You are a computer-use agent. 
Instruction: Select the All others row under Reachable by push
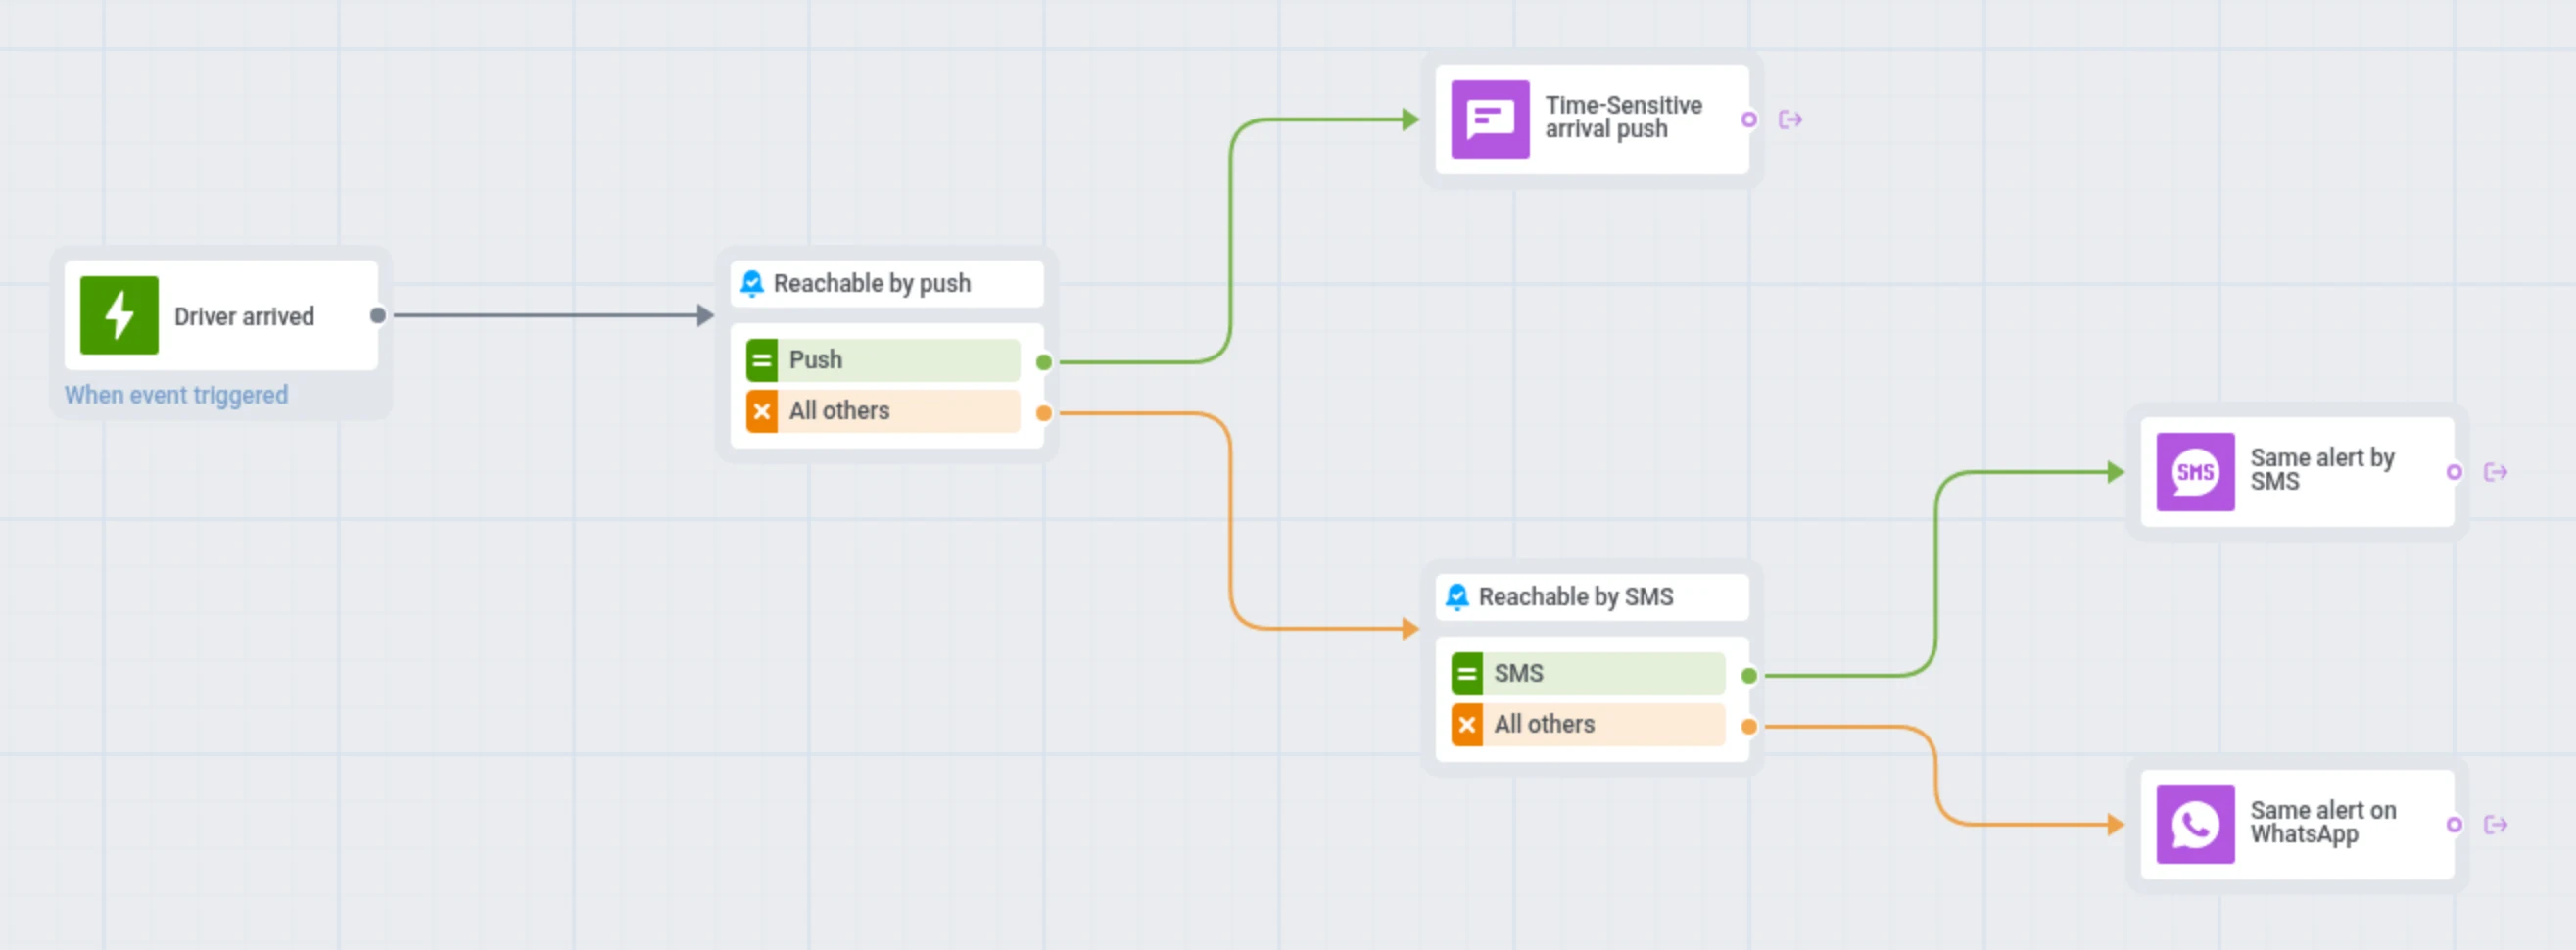pyautogui.click(x=883, y=411)
